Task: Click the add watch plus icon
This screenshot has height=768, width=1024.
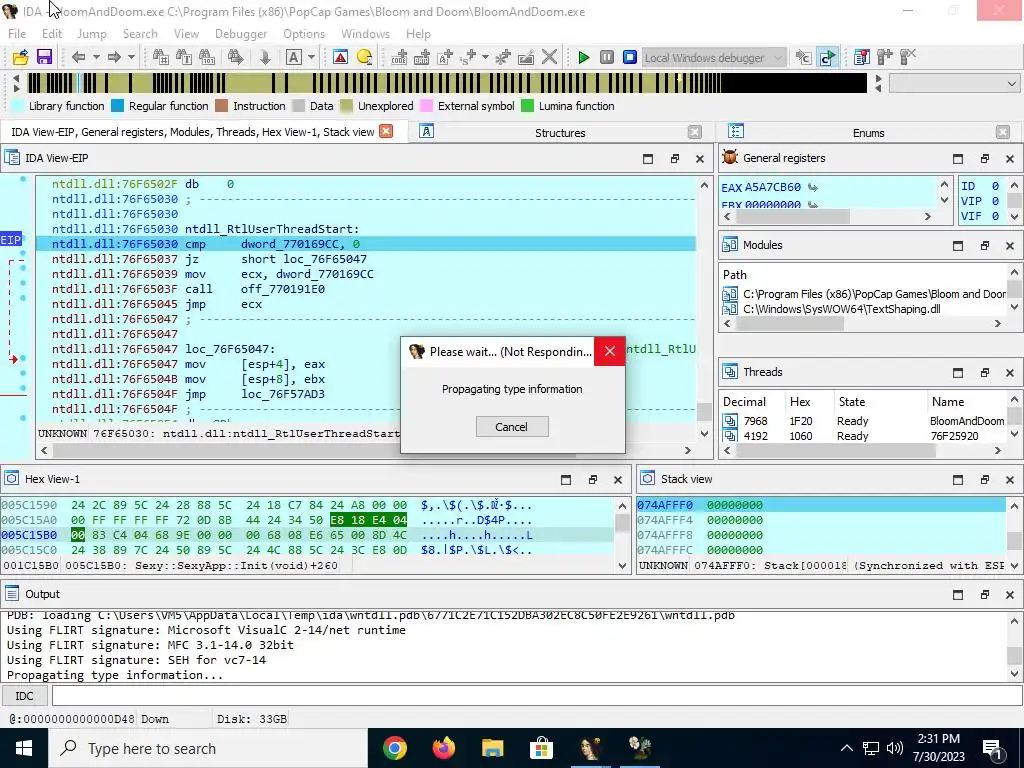Action: (x=885, y=57)
